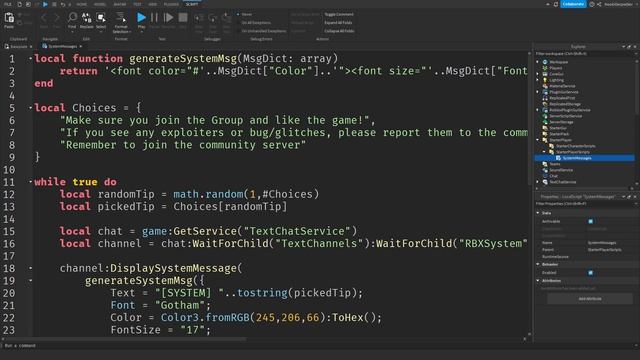Click the Expand All Folds action
This screenshot has height=360, width=640.
(338, 23)
